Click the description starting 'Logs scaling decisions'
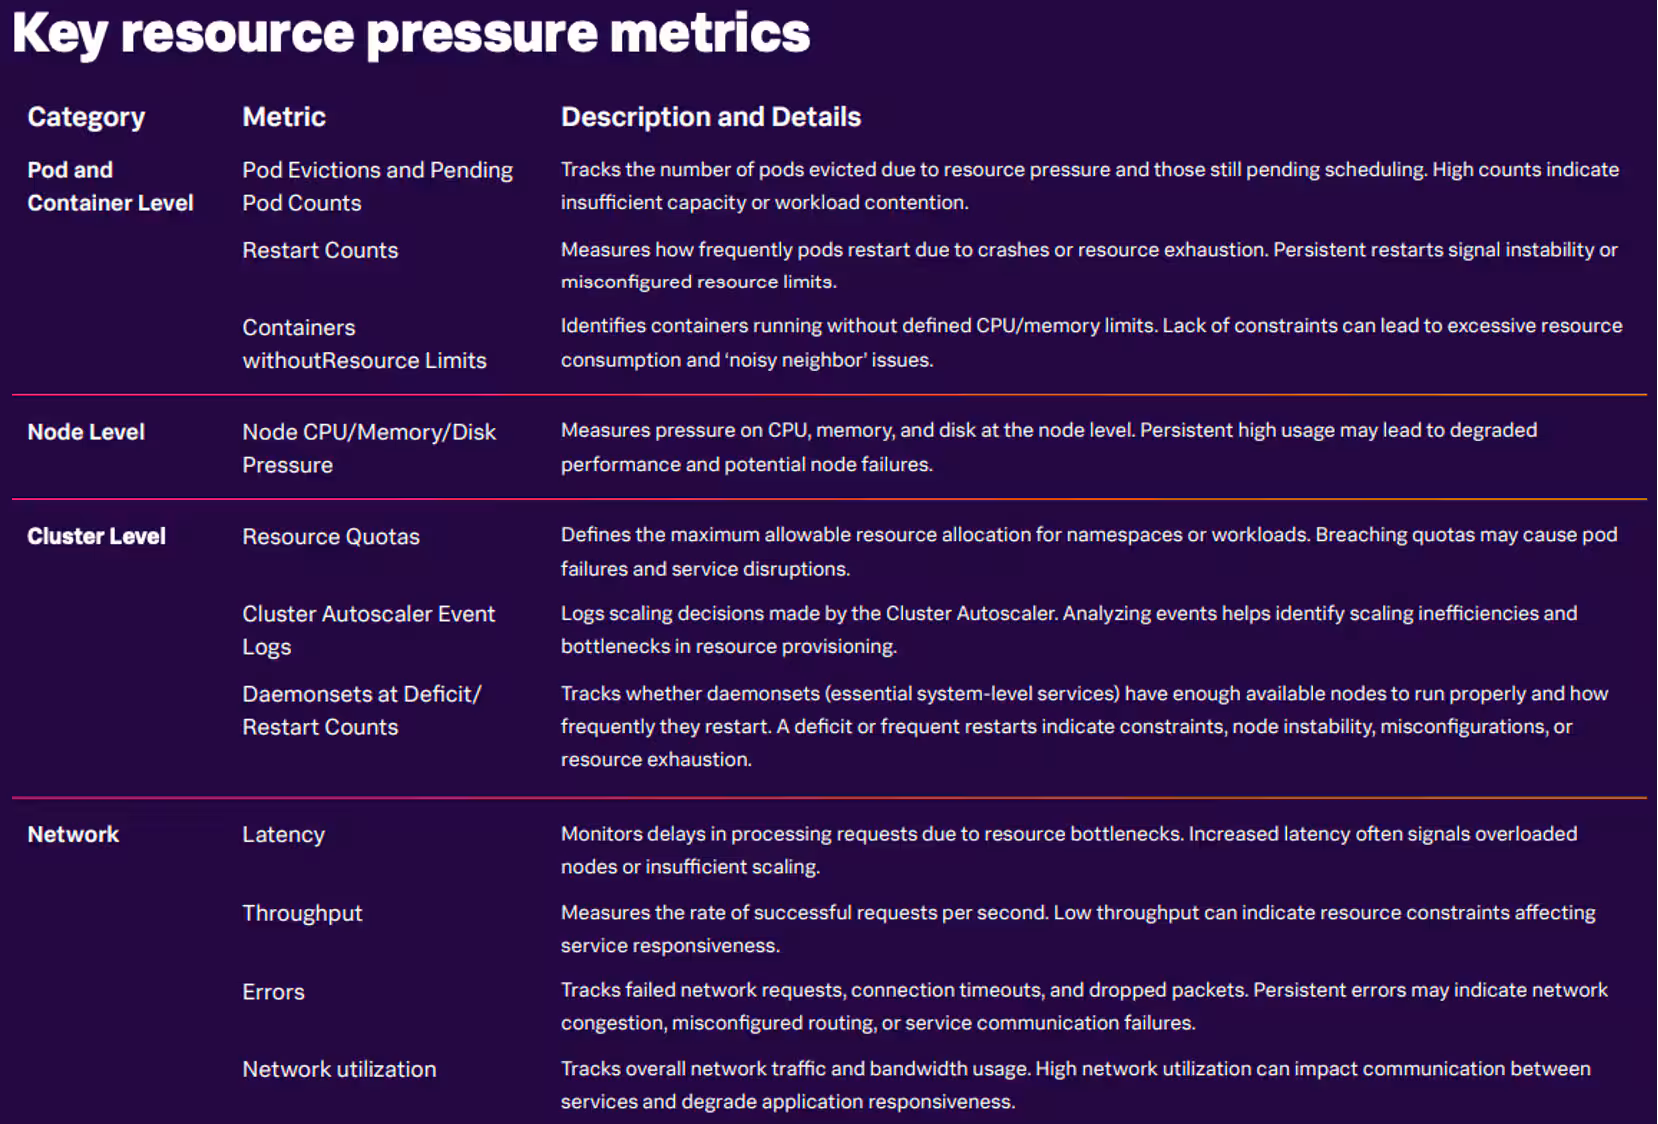The width and height of the screenshot is (1658, 1124). point(1068,629)
